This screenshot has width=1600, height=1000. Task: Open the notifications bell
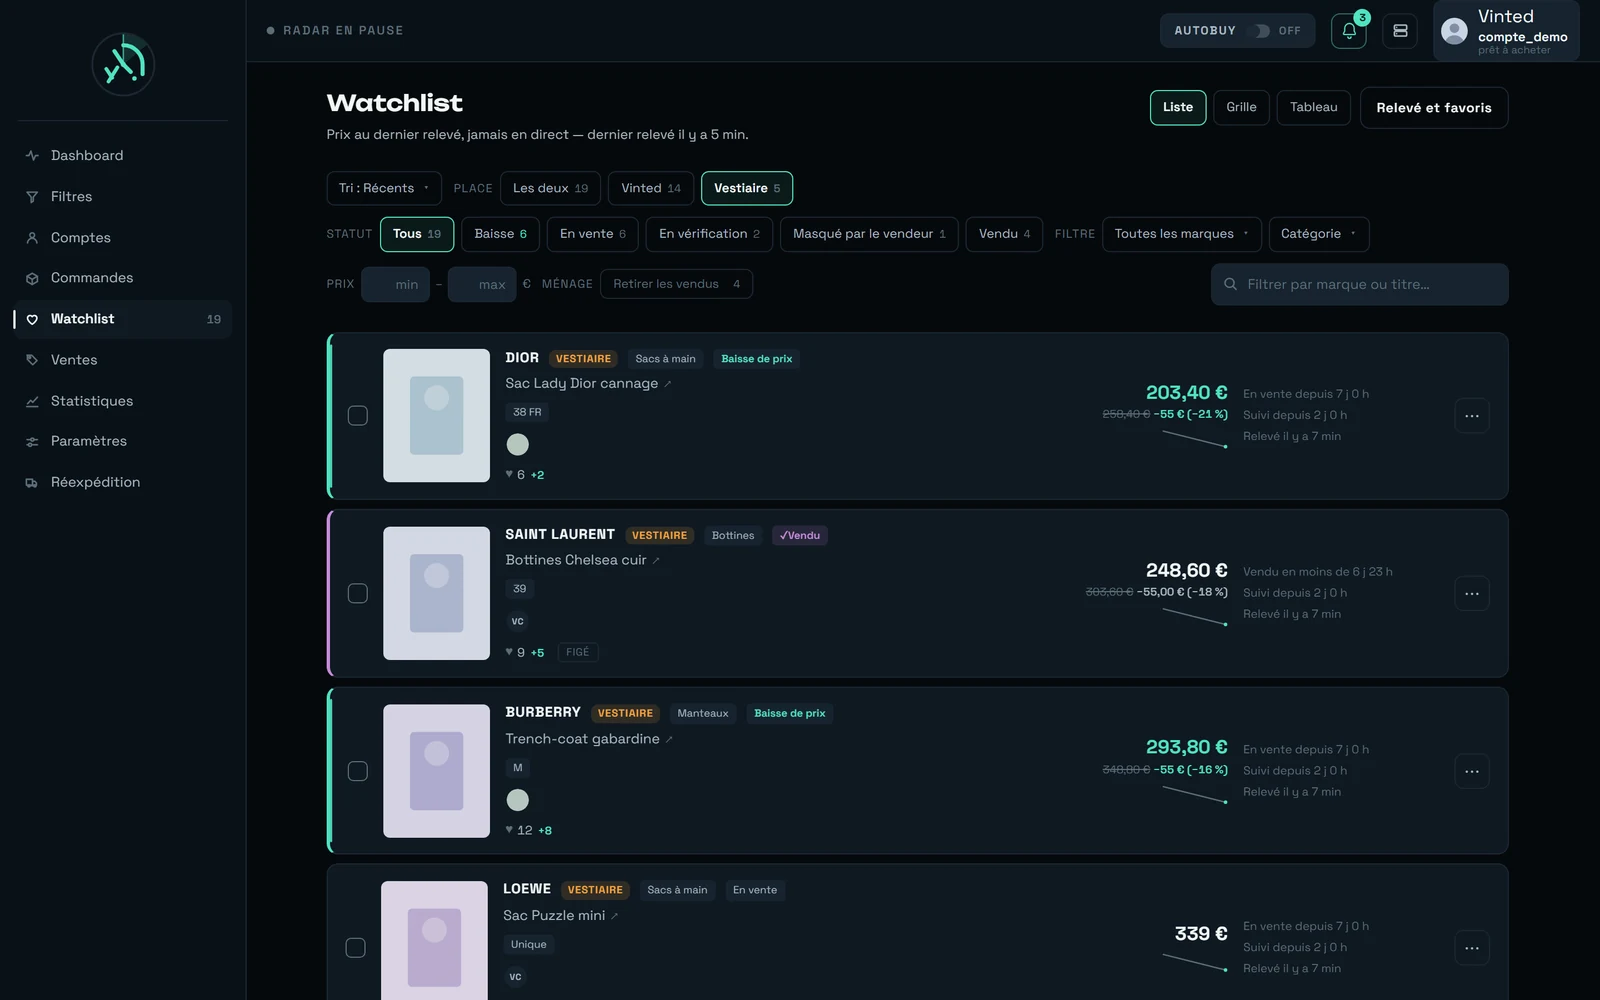(1348, 31)
